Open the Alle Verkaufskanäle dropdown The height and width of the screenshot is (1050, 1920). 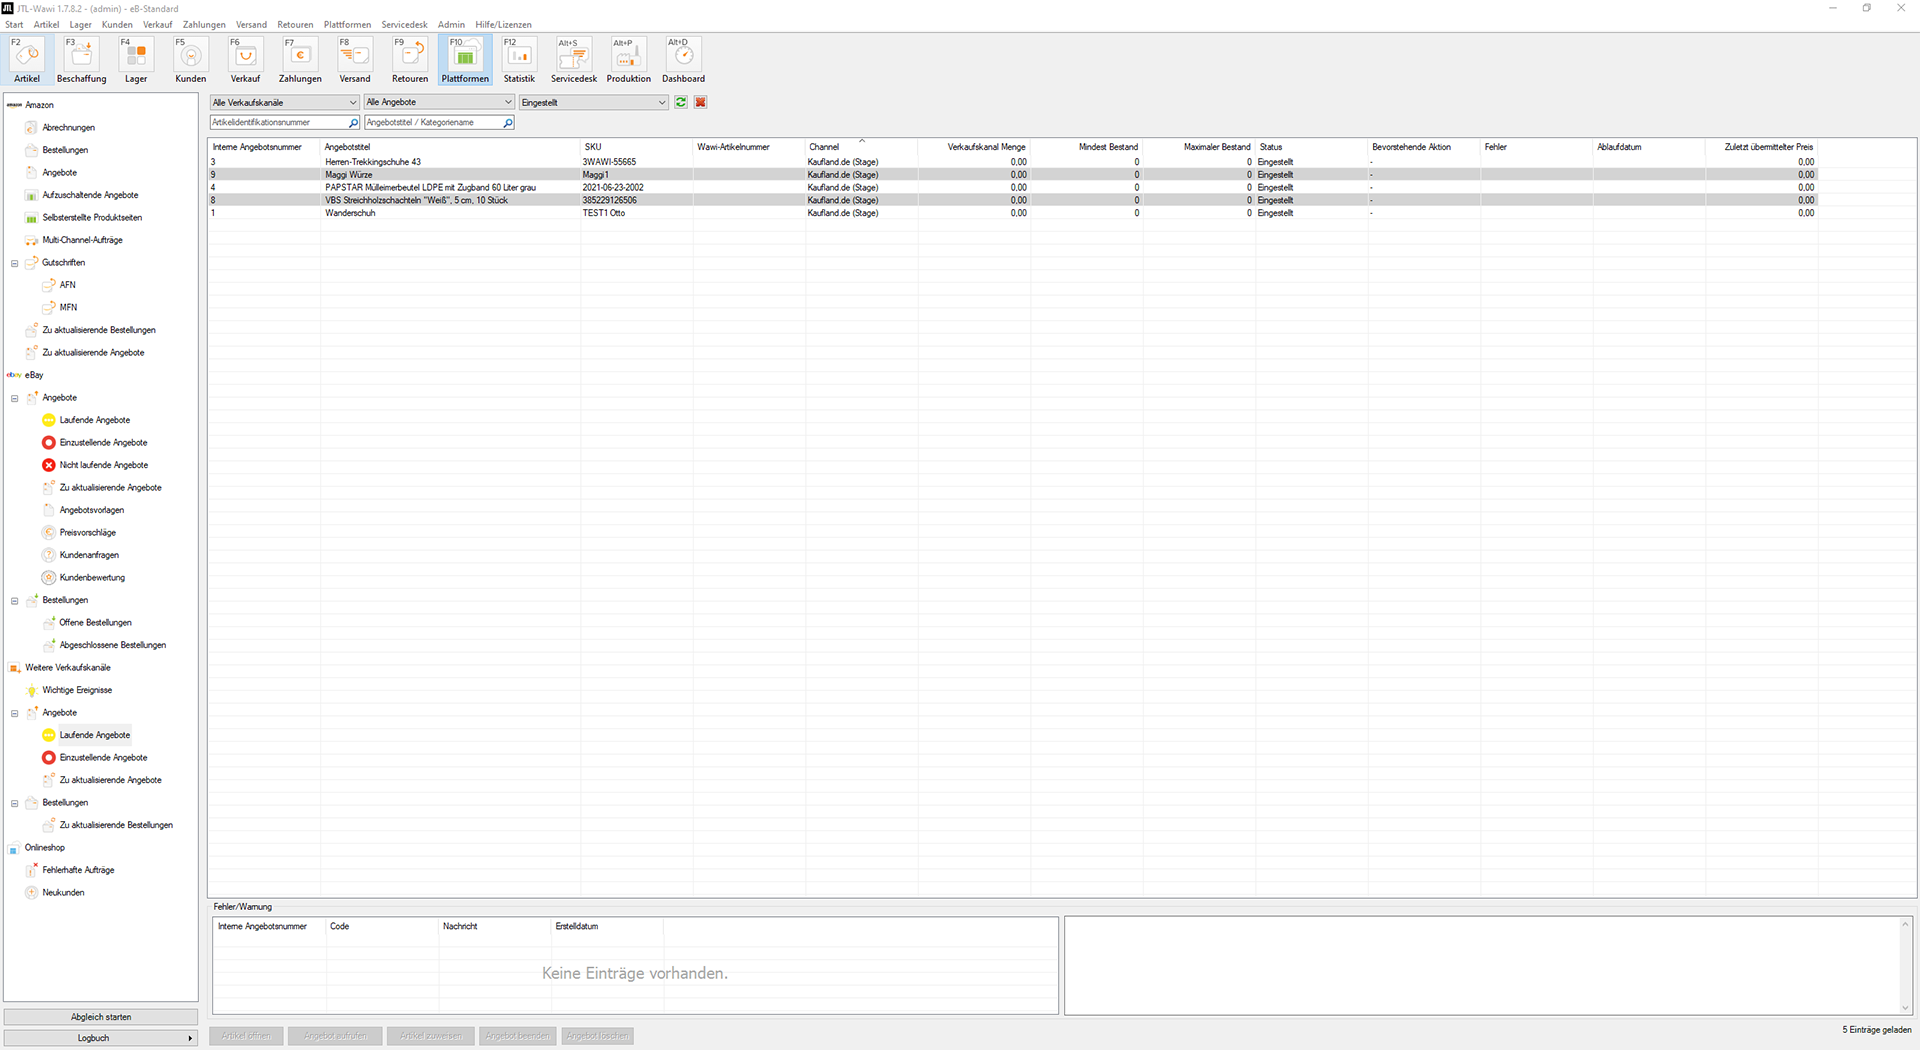(284, 102)
